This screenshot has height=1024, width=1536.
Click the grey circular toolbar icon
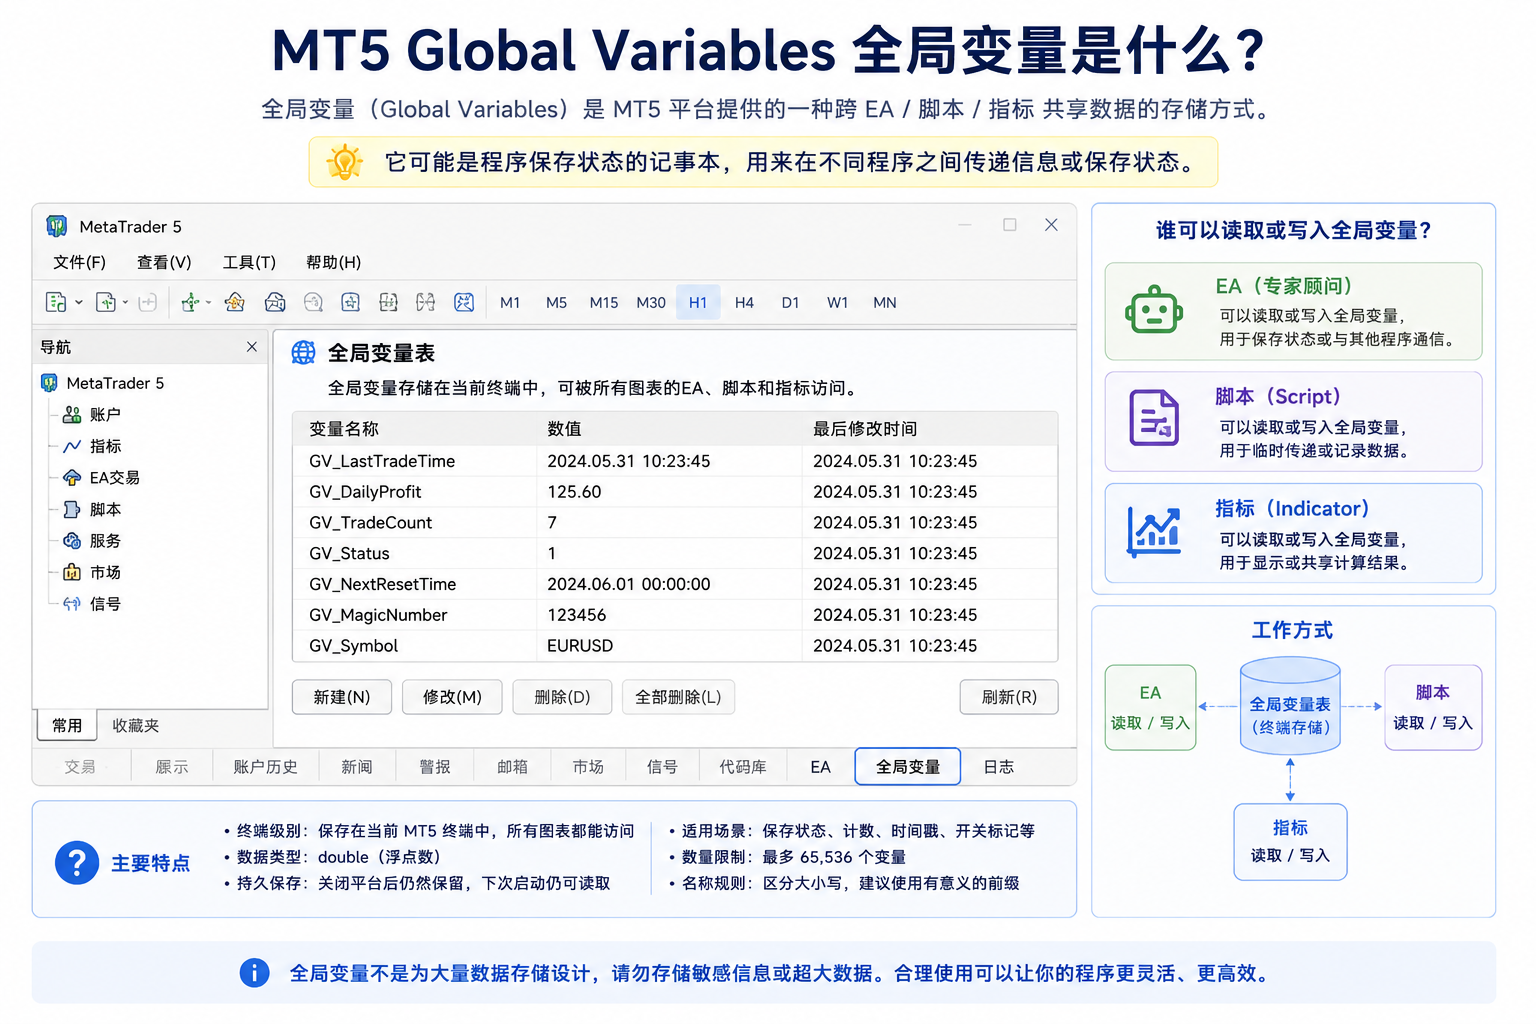[313, 302]
